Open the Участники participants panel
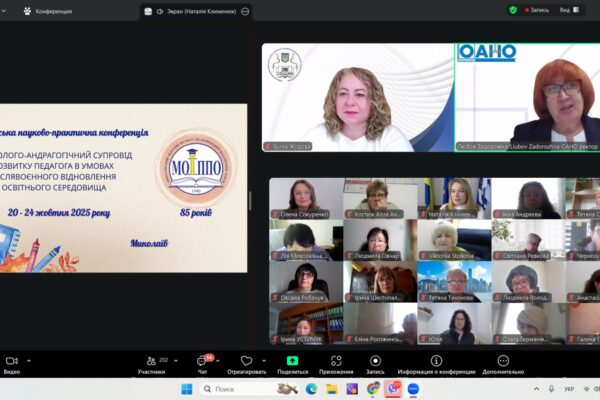This screenshot has height=400, width=600. [x=151, y=361]
